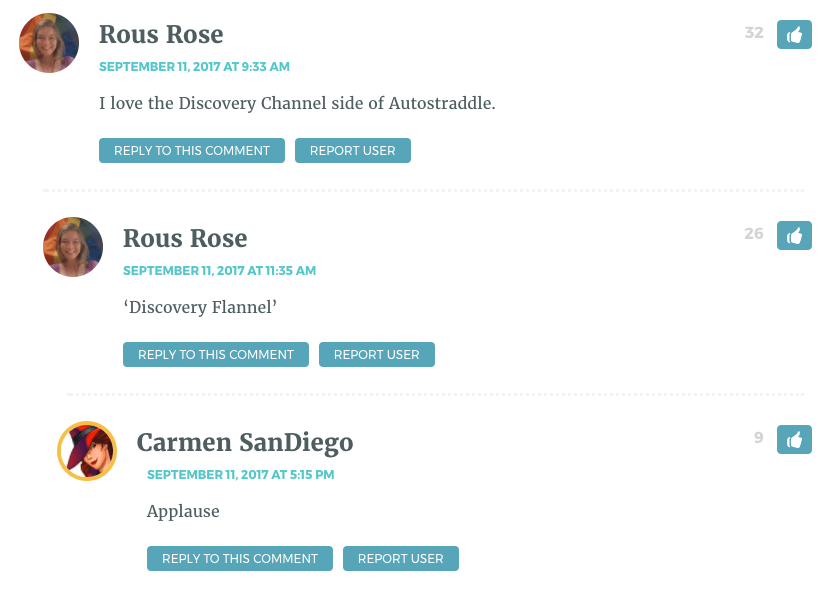
Task: Report user on the top Rous Rose comment
Action: pyautogui.click(x=353, y=151)
